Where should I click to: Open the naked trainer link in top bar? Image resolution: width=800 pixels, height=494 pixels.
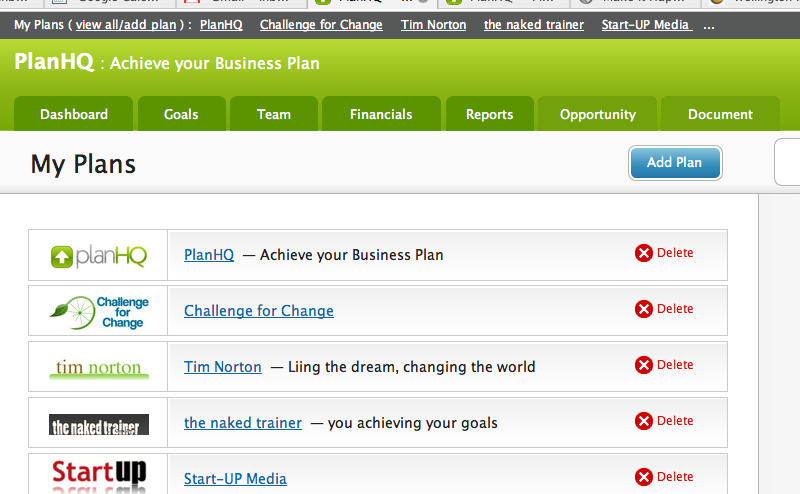click(534, 24)
